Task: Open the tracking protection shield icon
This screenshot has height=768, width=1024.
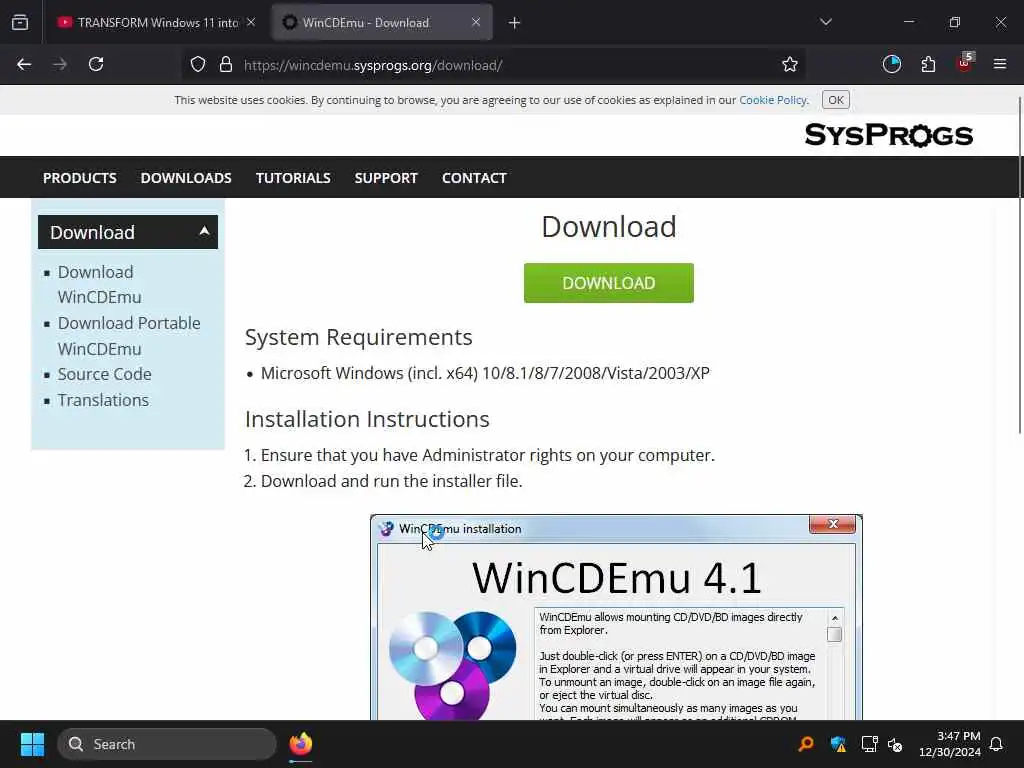Action: coord(198,65)
